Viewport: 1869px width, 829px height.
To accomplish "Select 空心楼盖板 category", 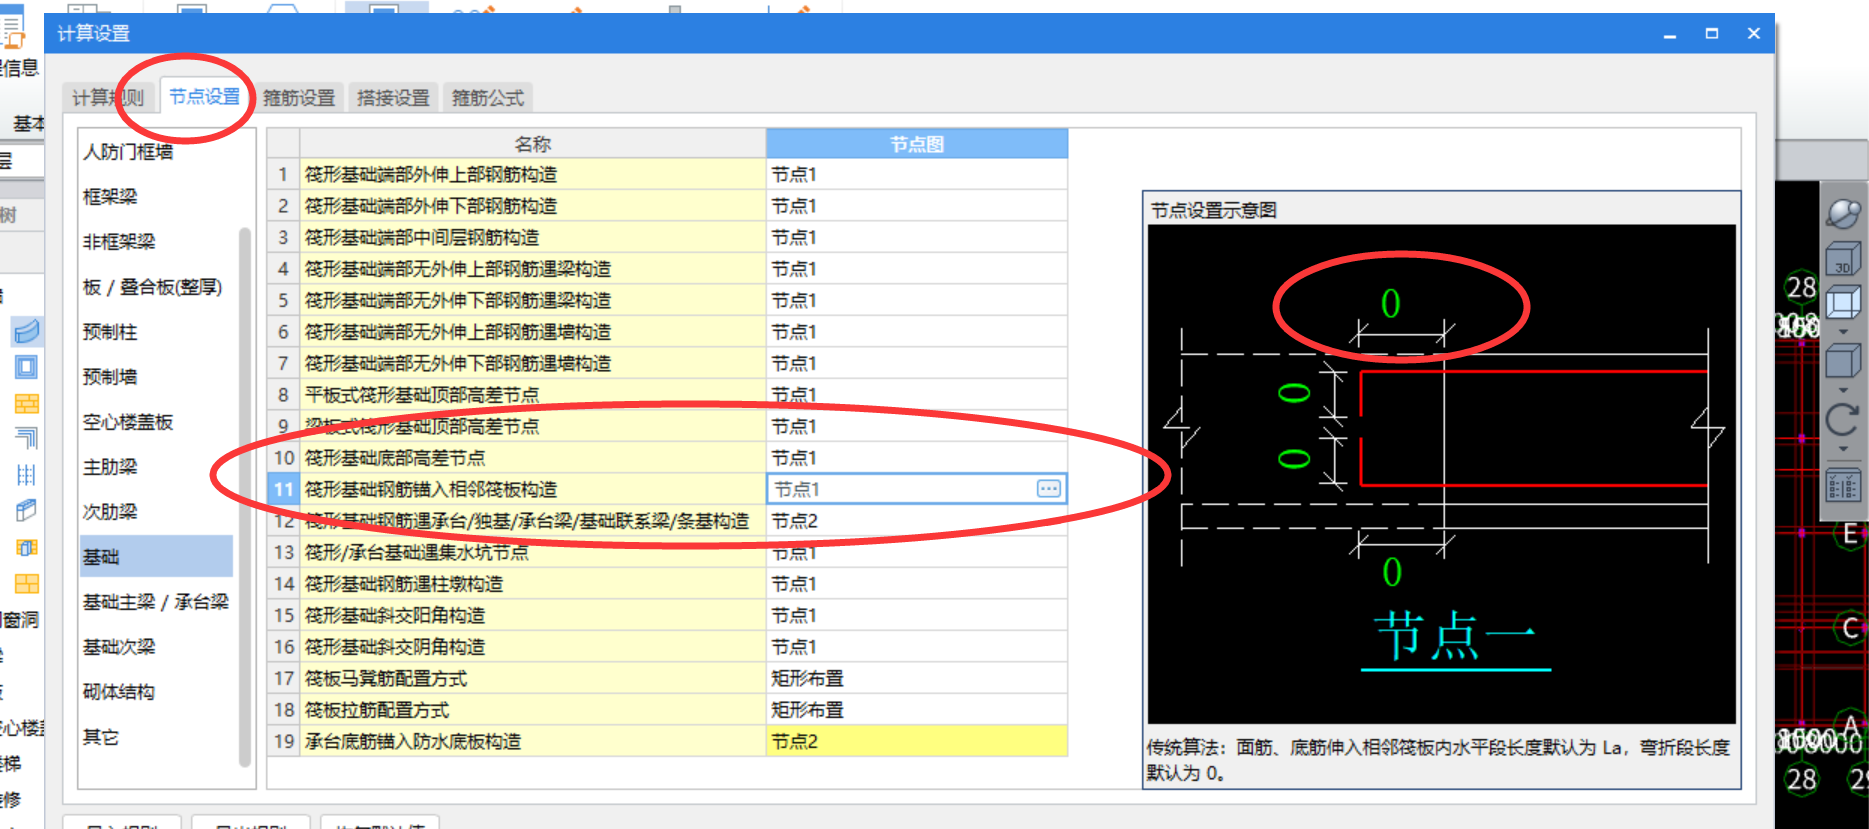I will pyautogui.click(x=128, y=422).
